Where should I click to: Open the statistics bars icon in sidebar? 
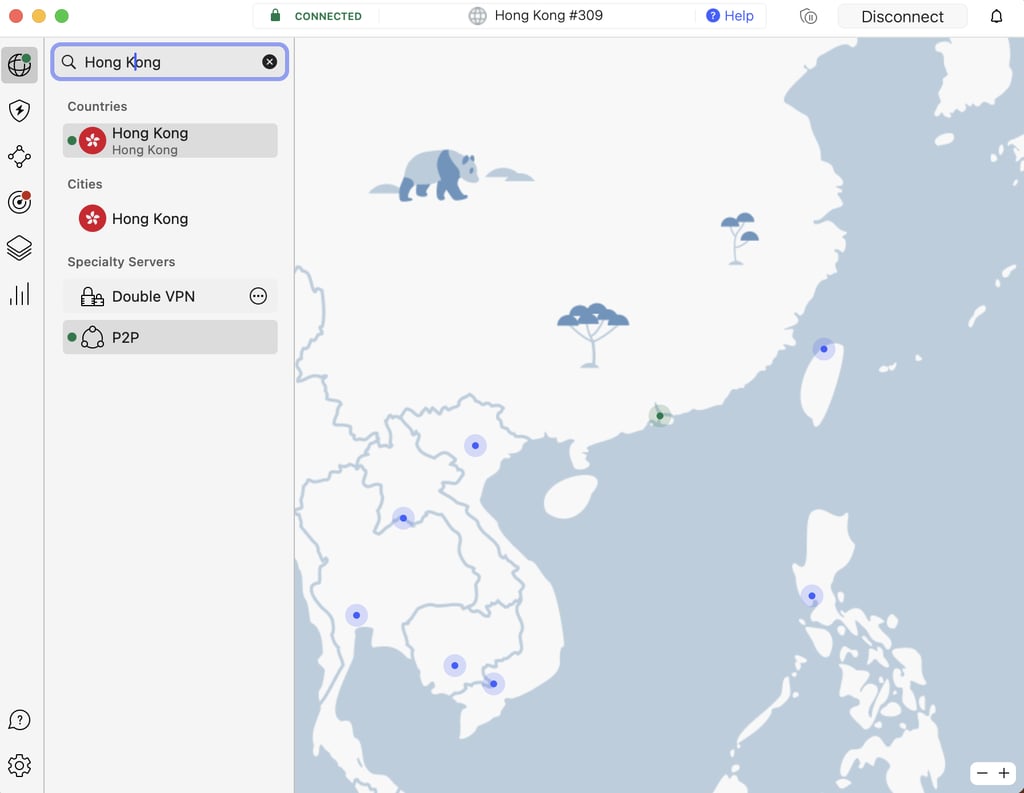click(20, 294)
